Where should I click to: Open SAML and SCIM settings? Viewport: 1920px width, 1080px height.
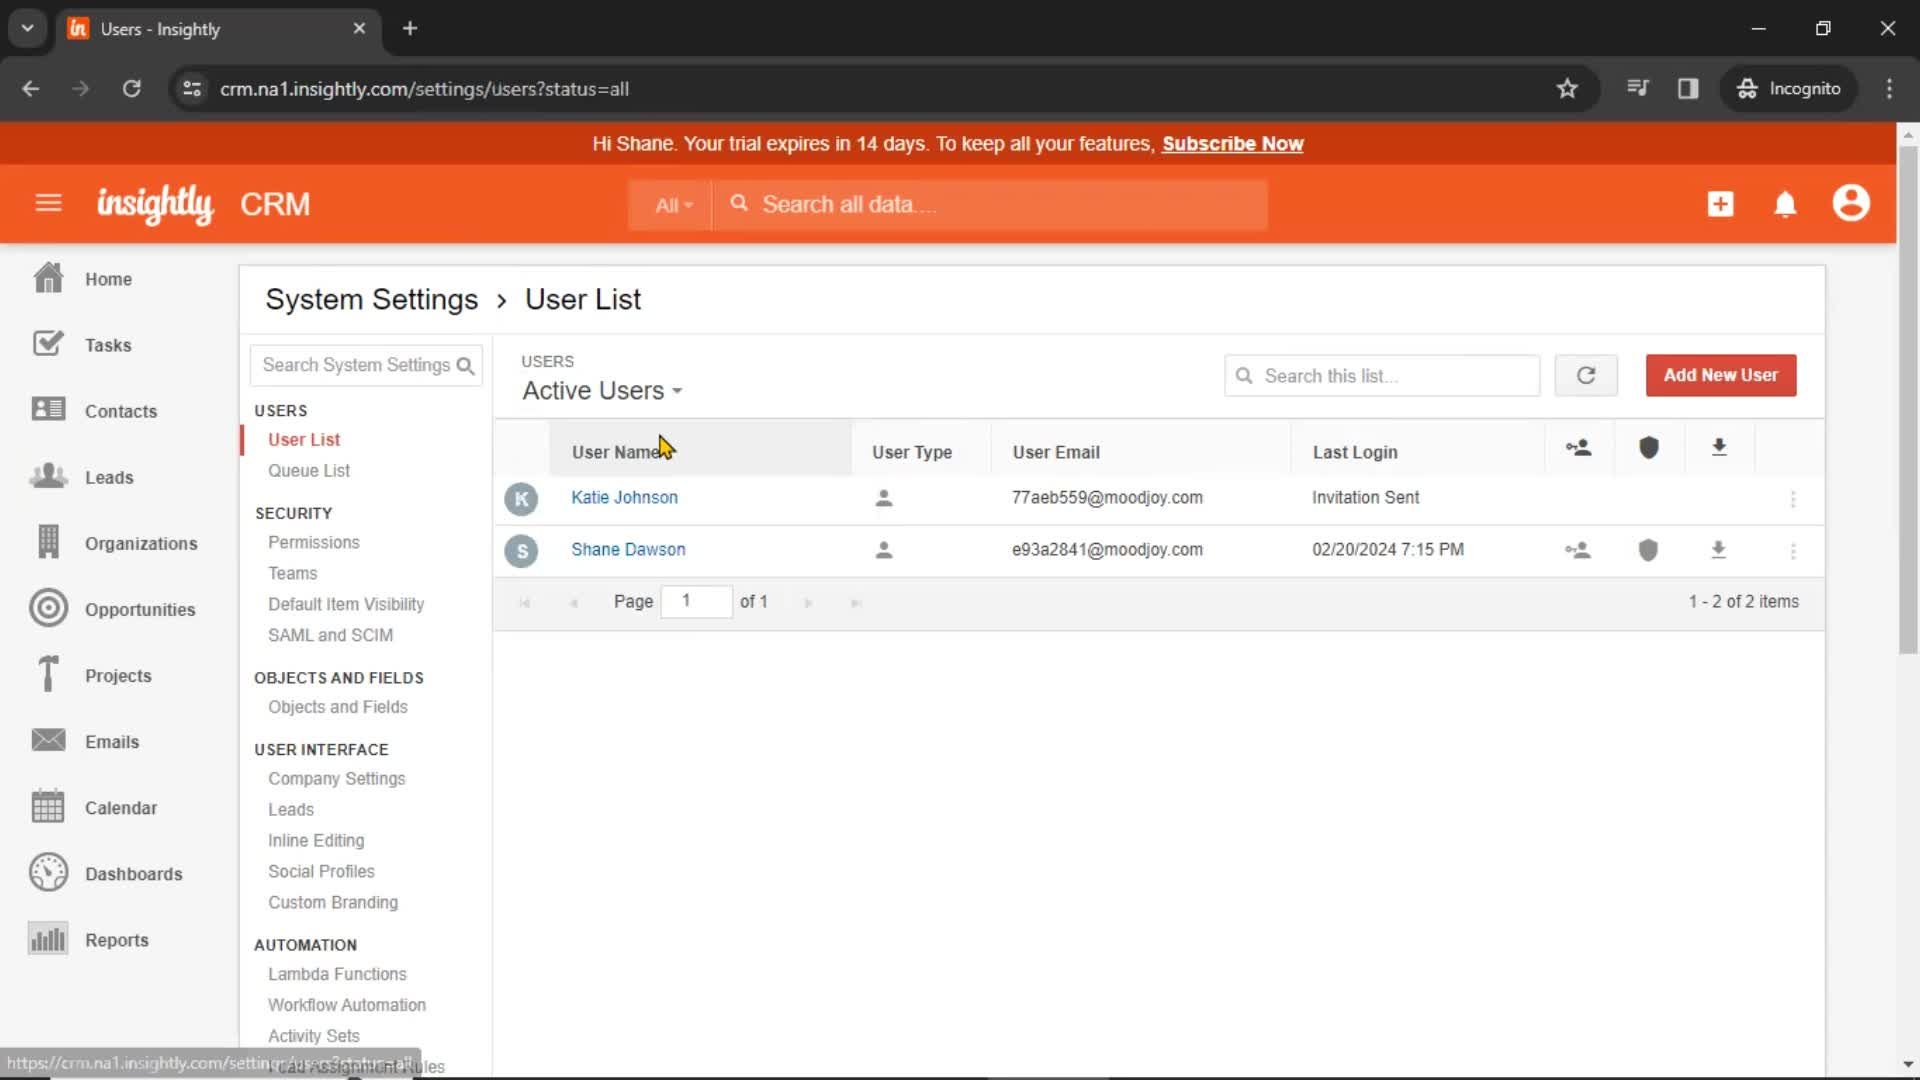330,635
